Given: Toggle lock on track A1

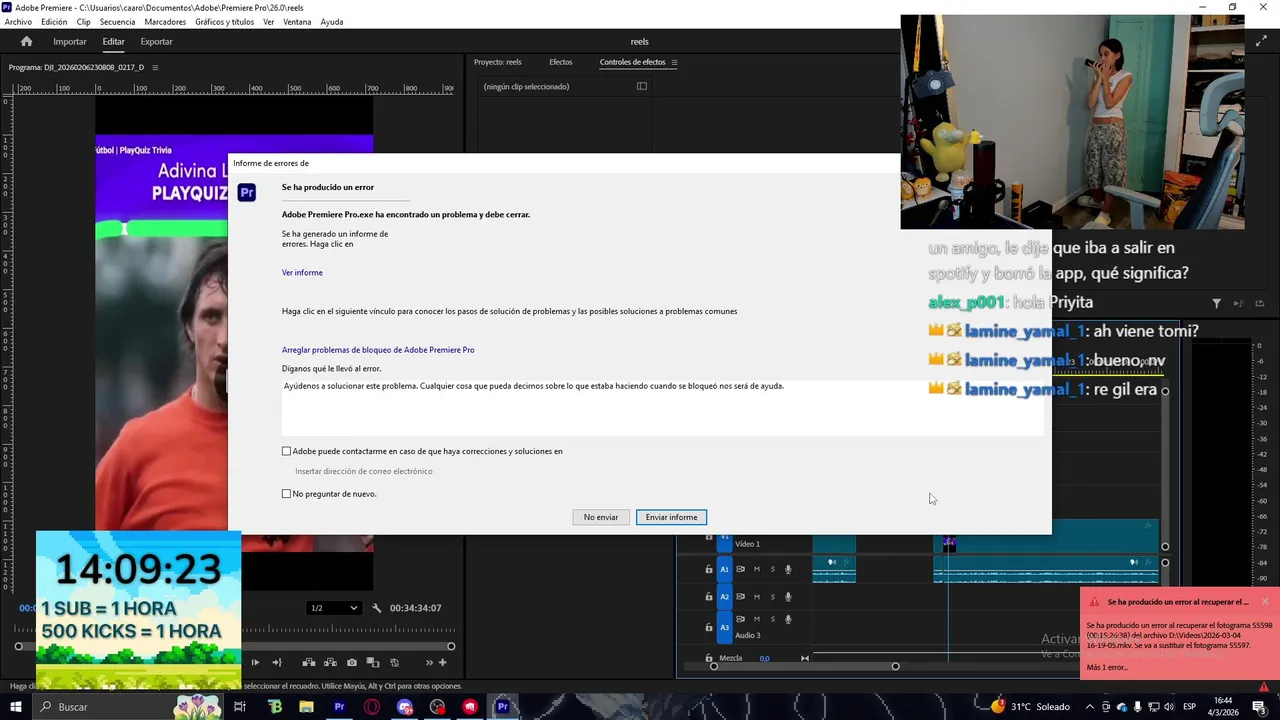Looking at the screenshot, I should (x=709, y=569).
